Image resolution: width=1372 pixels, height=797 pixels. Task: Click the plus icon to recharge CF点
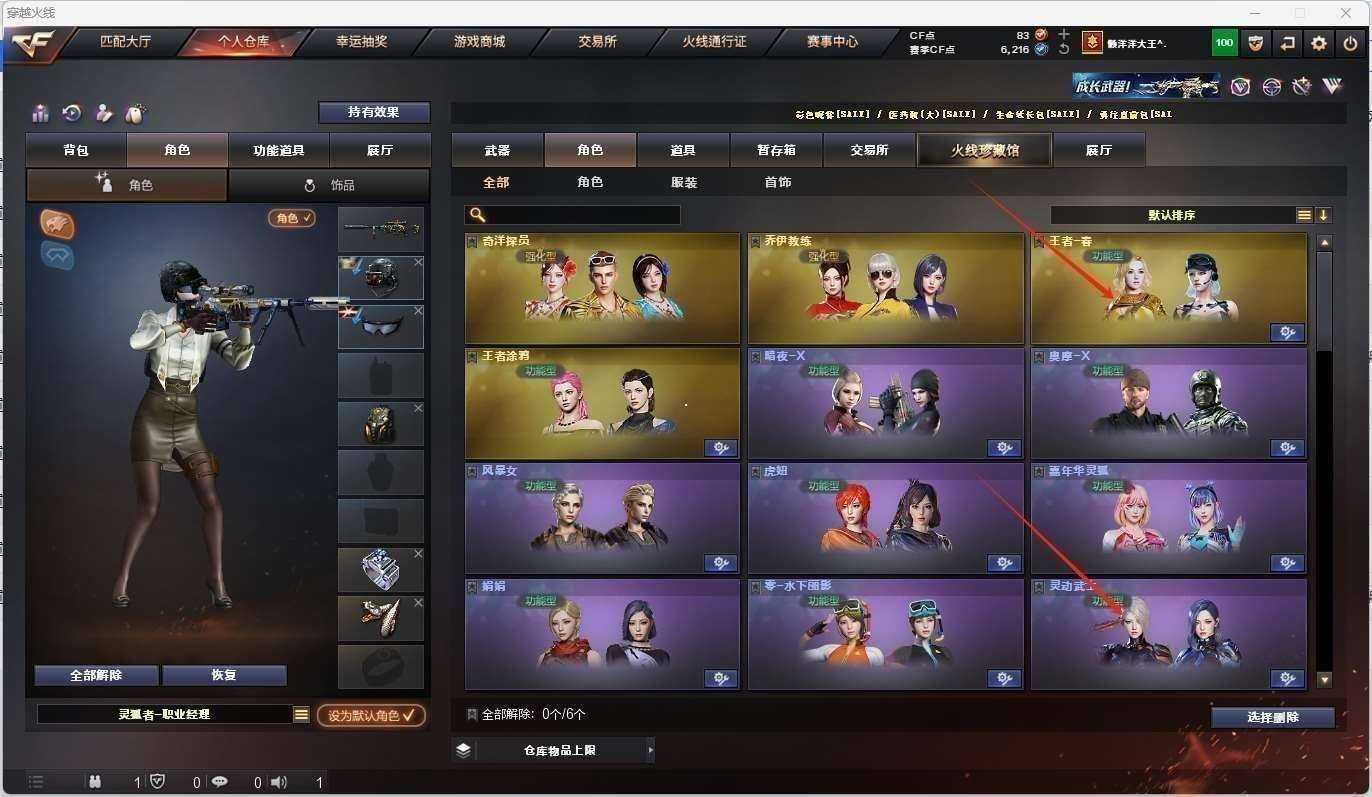click(1064, 34)
